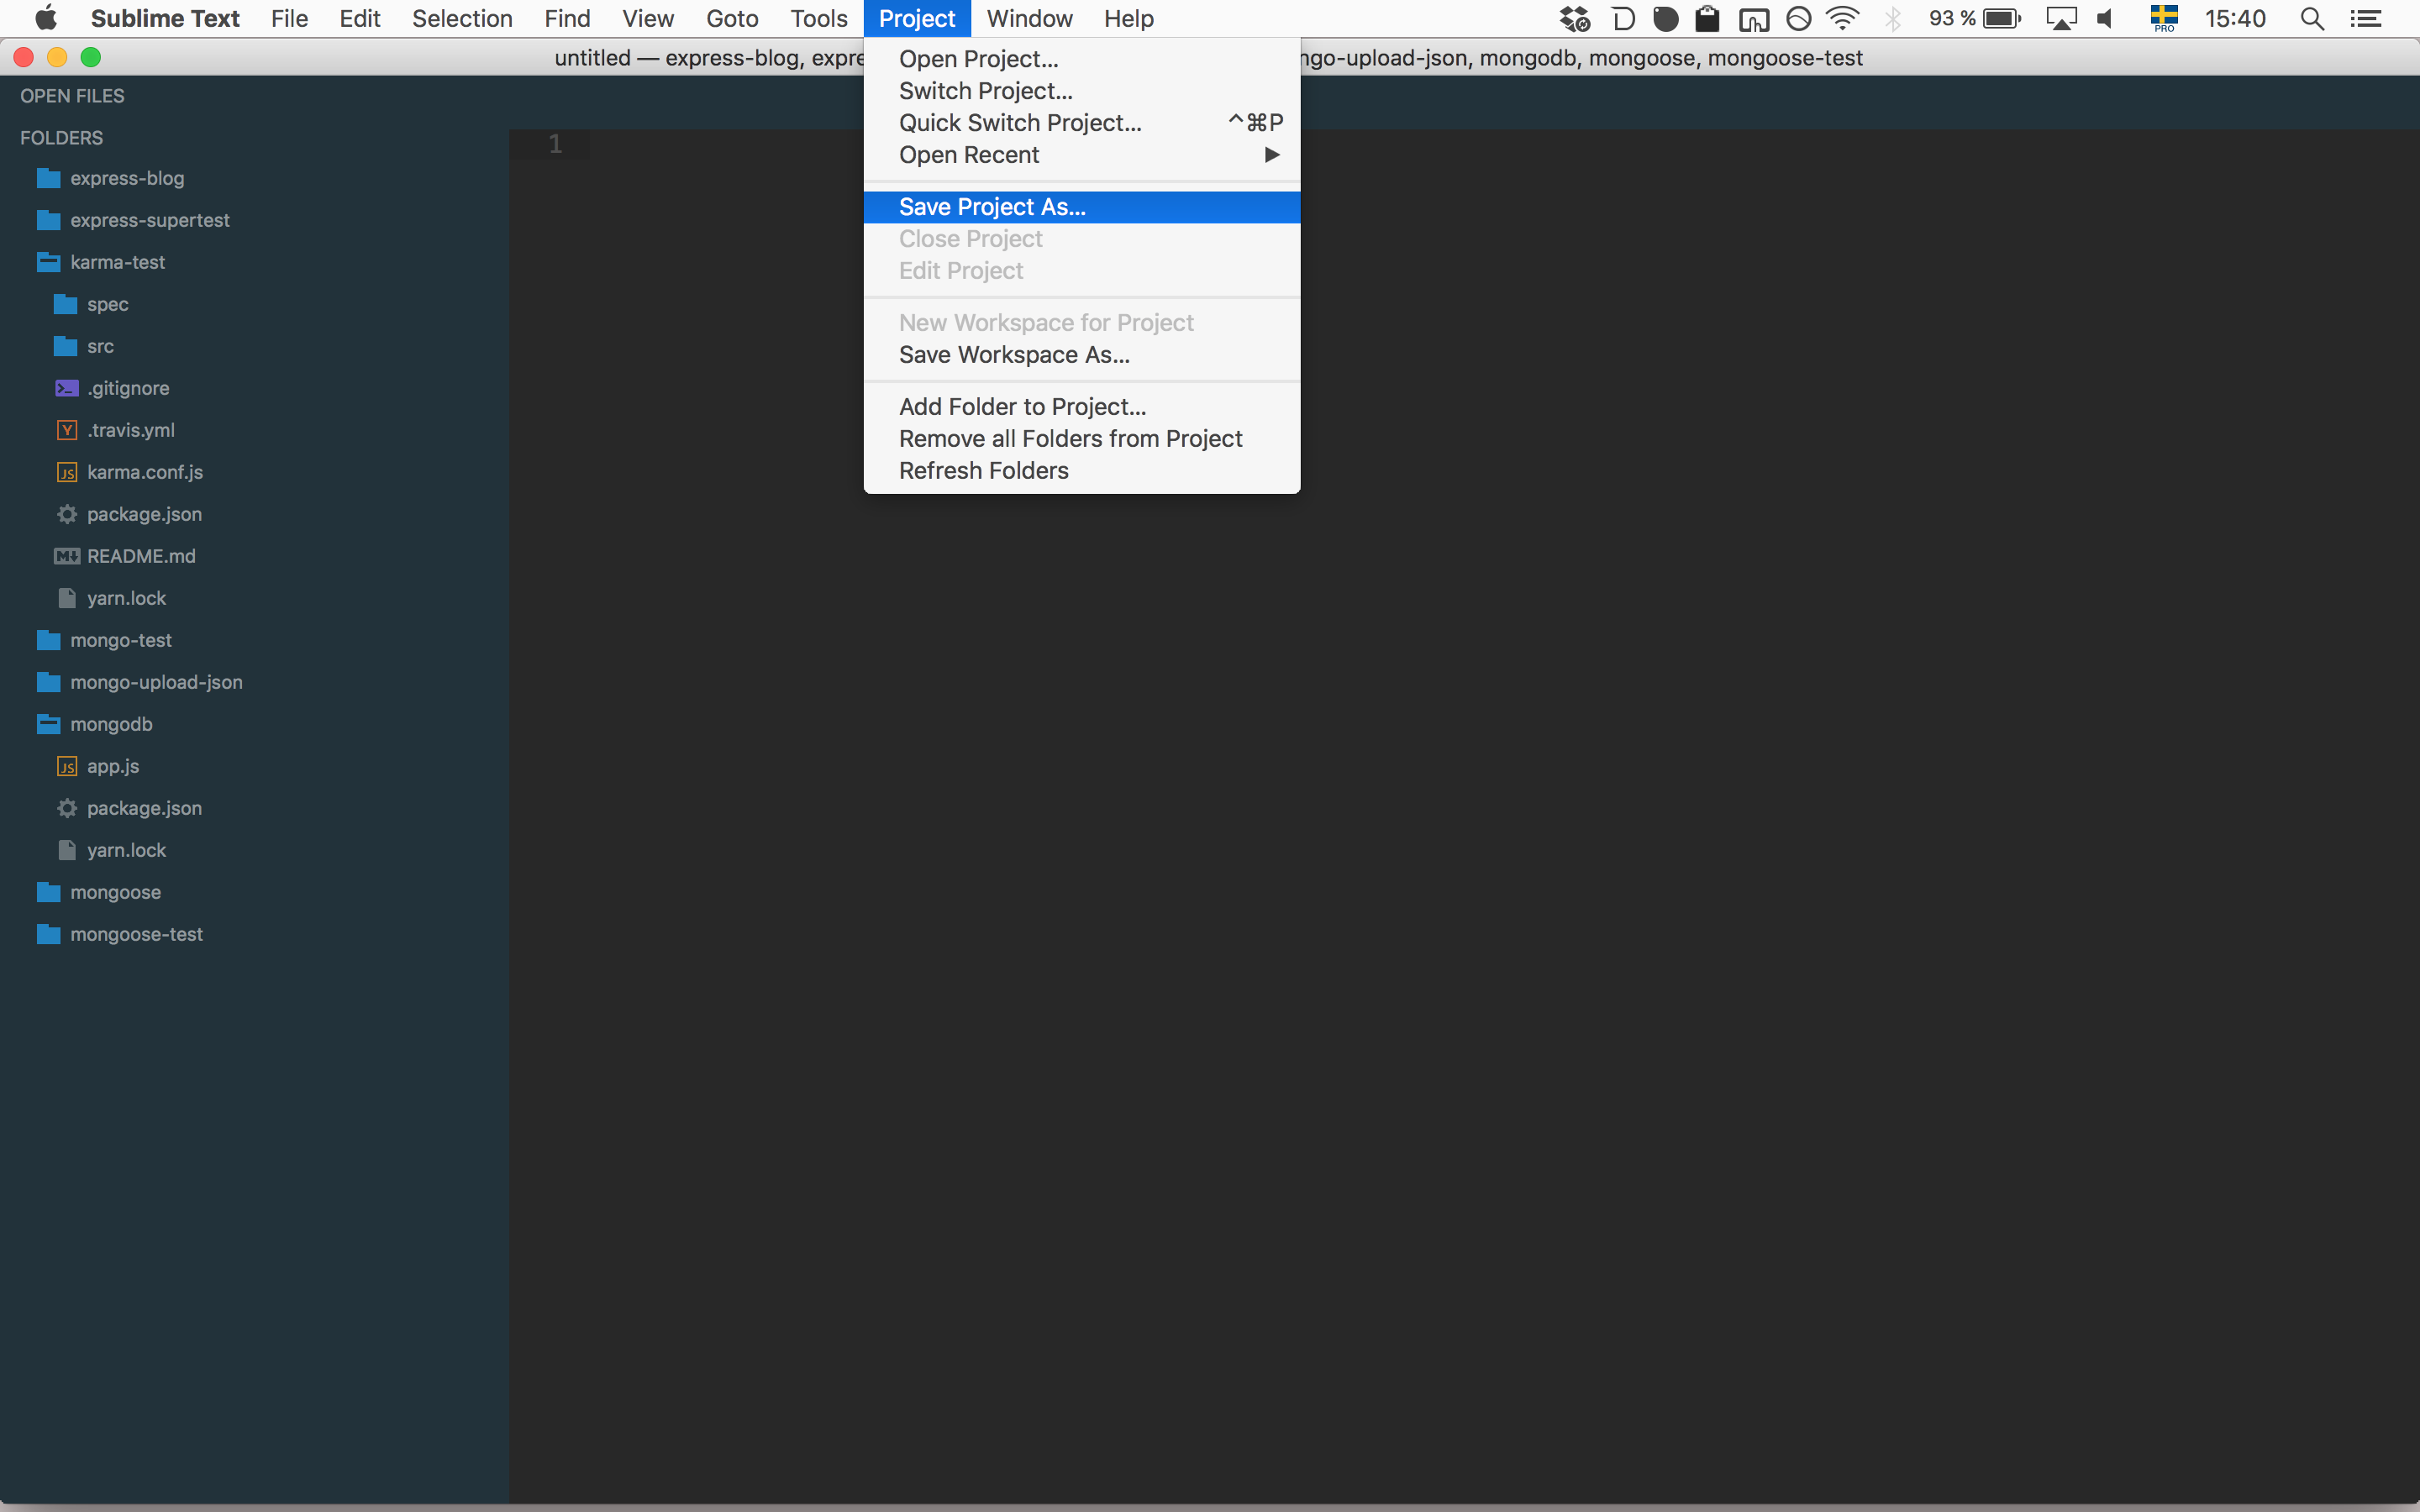This screenshot has height=1512, width=2420.
Task: Open mongoose-test folder in sidebar
Action: tap(136, 934)
